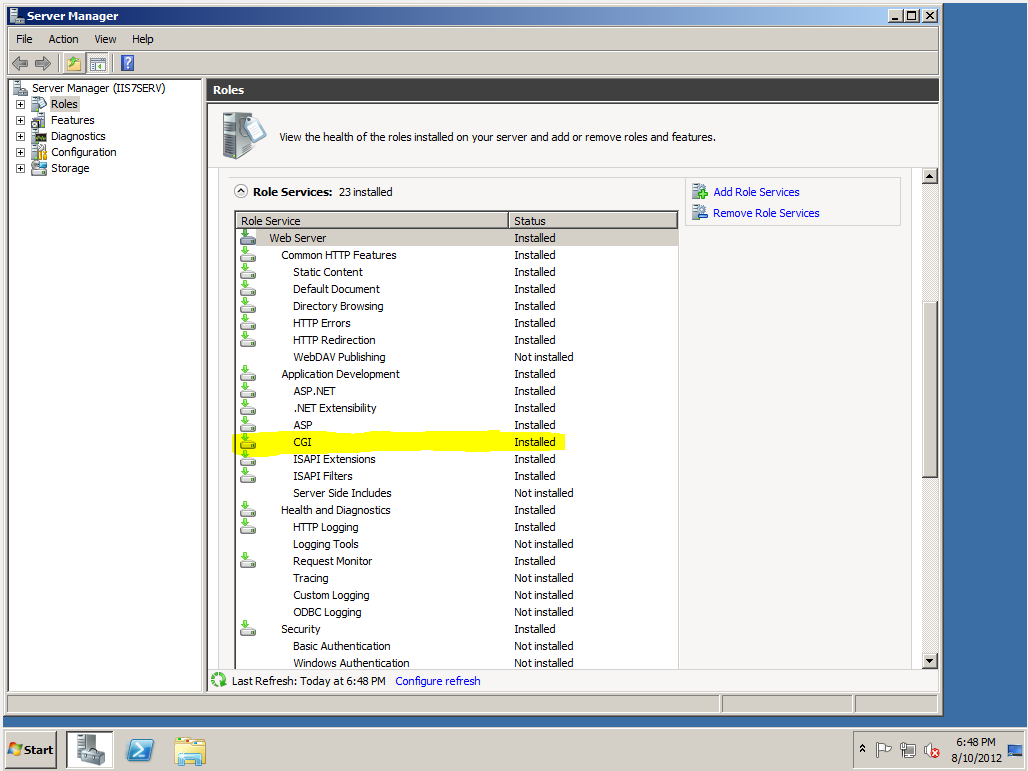
Task: Open the Help menu
Action: pyautogui.click(x=142, y=39)
